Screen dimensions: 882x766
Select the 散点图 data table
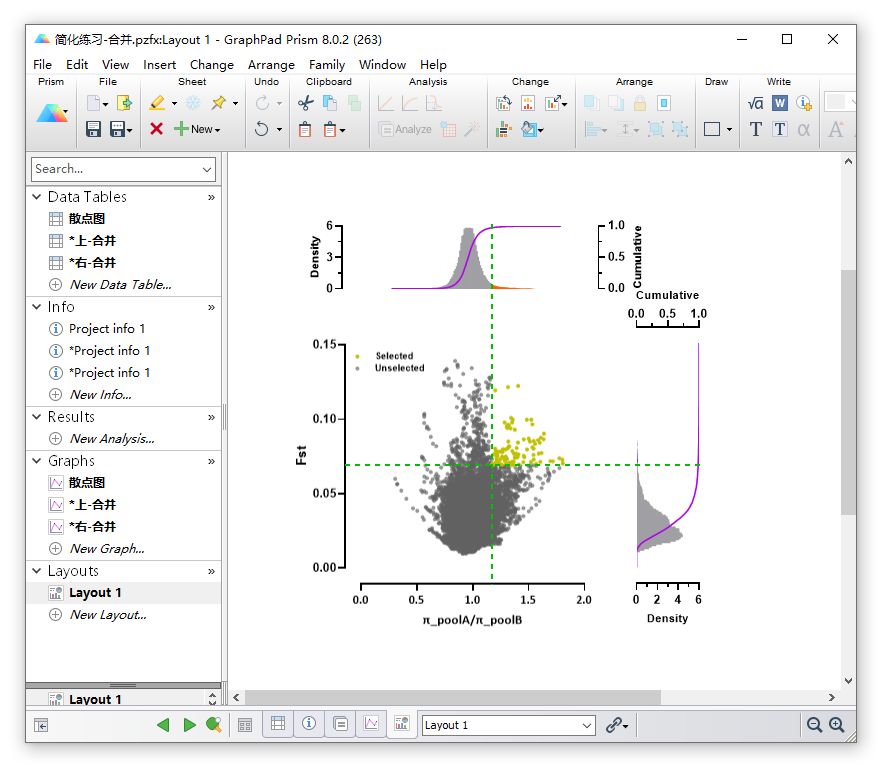point(87,219)
